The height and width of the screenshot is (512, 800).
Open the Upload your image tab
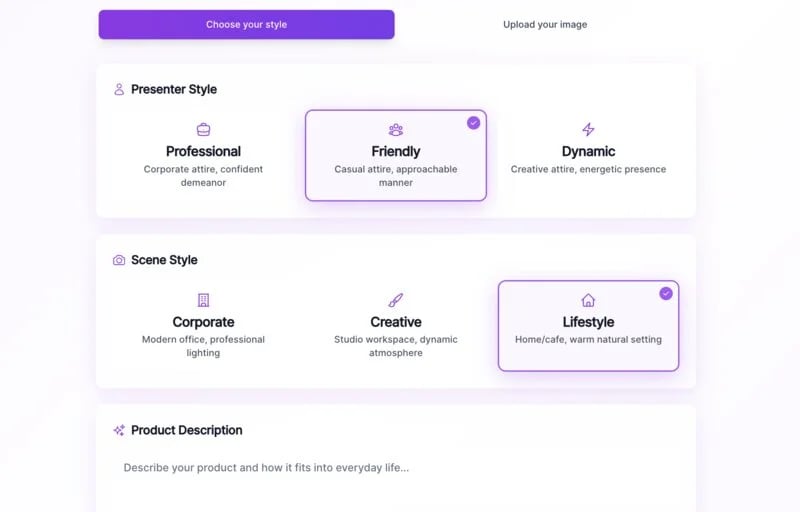click(x=545, y=25)
